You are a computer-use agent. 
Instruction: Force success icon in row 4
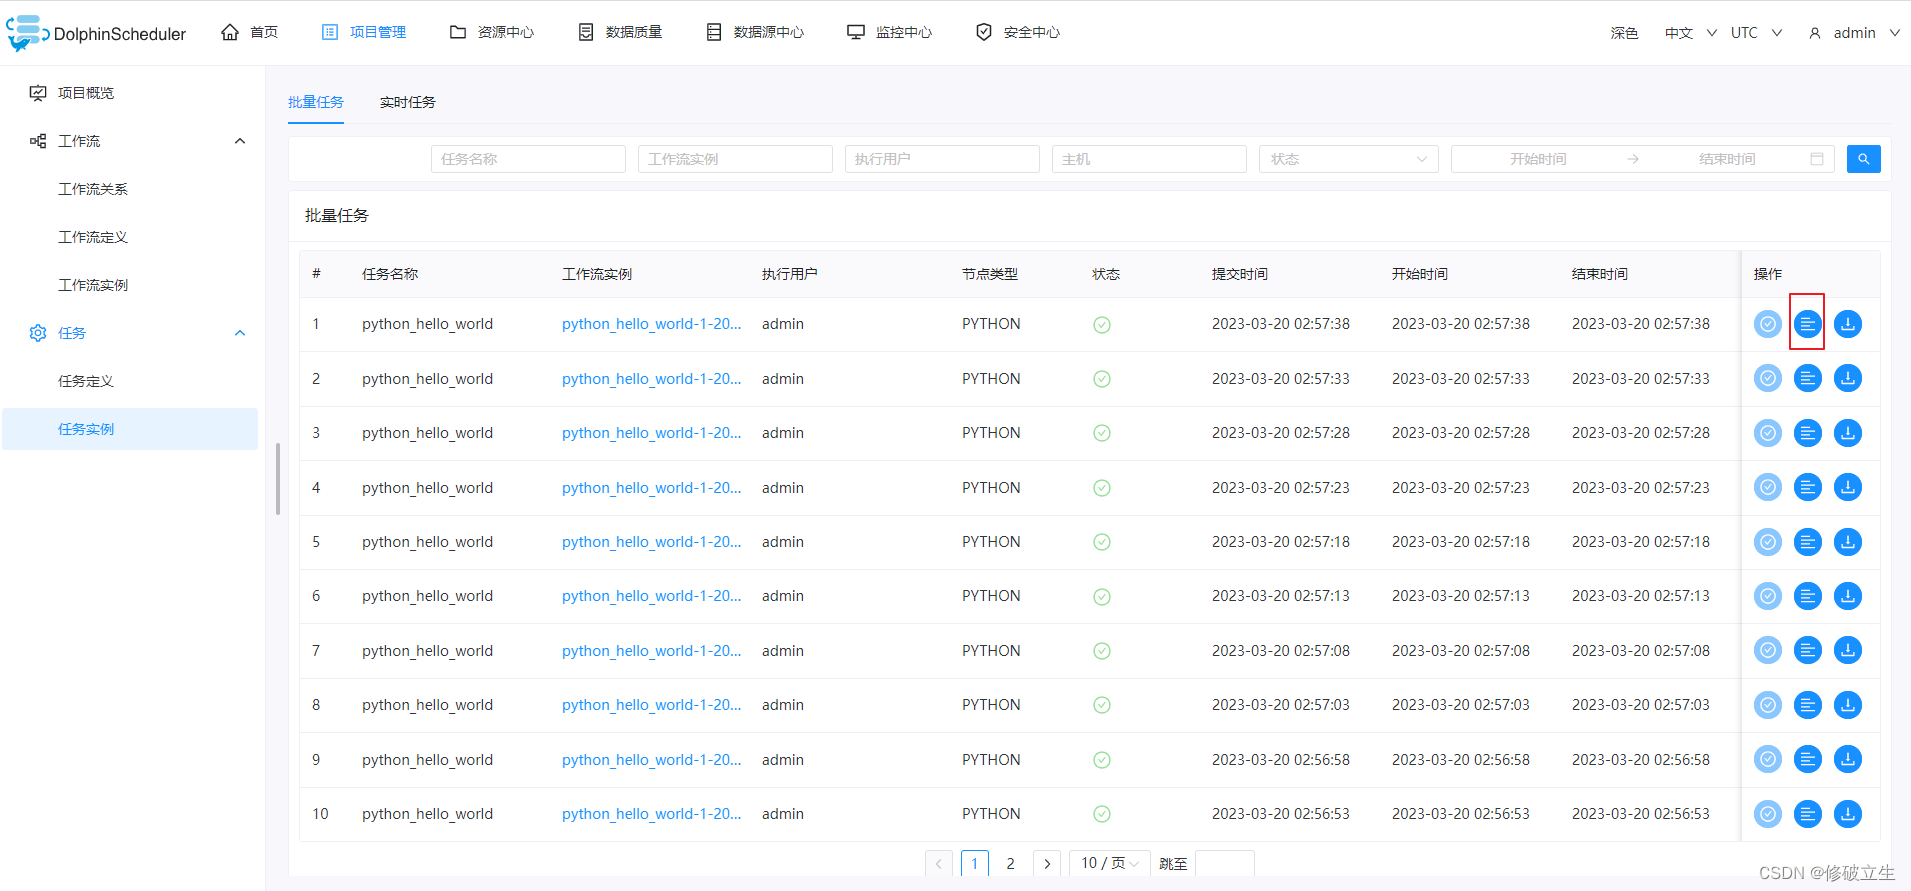pyautogui.click(x=1767, y=487)
